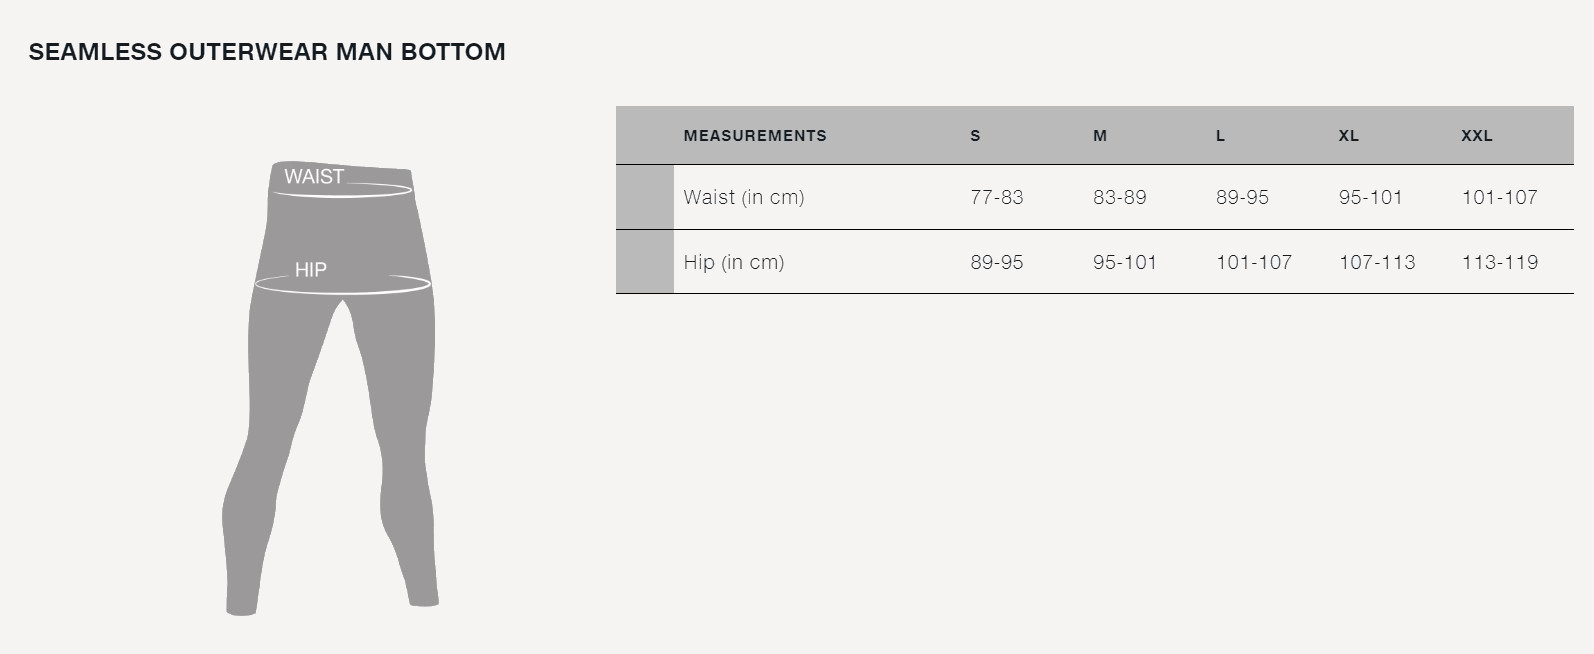Screen dimensions: 1594x654
Task: Select the XXL size column header
Action: [1477, 136]
